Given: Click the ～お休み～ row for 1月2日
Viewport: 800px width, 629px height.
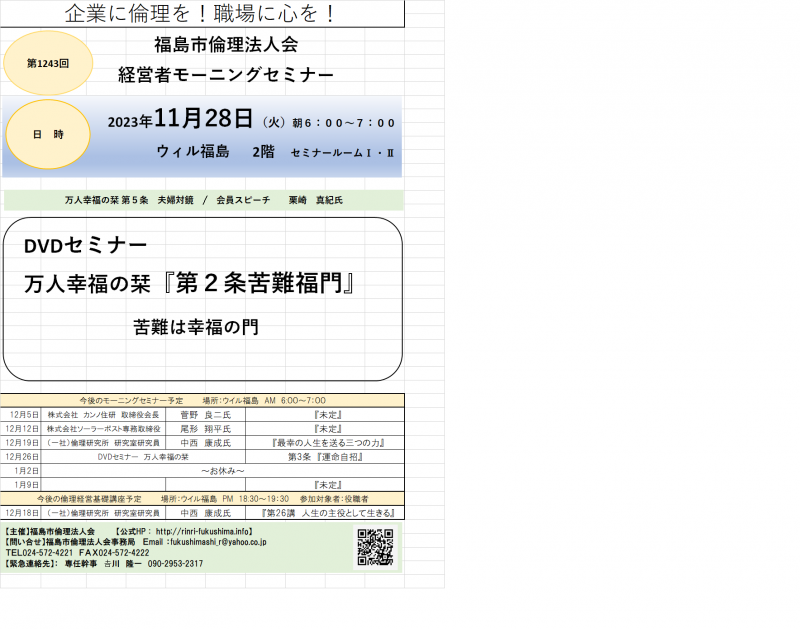Looking at the screenshot, I should (222, 470).
